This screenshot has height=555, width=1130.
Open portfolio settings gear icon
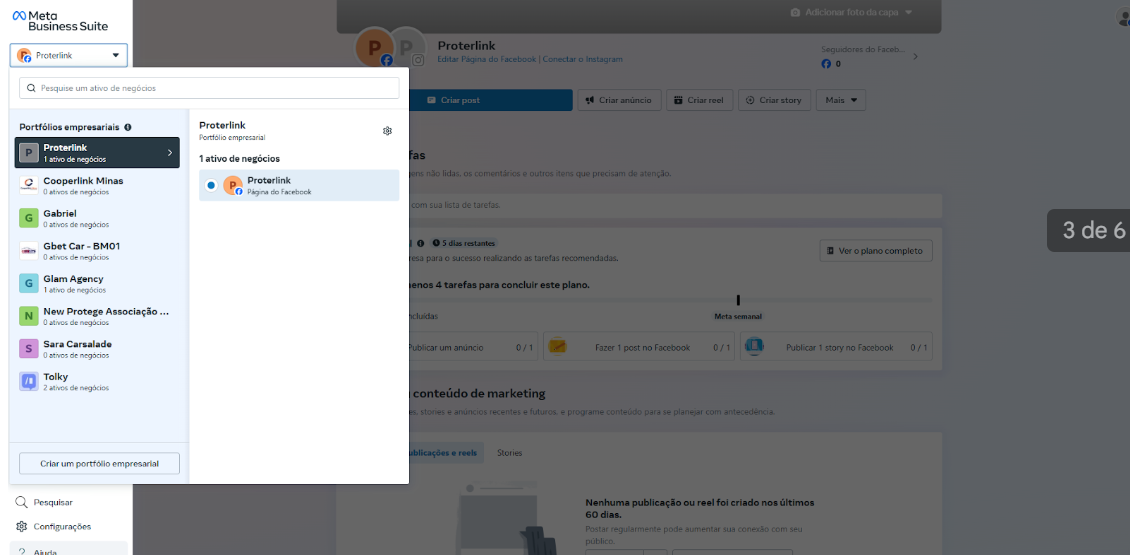coord(387,130)
